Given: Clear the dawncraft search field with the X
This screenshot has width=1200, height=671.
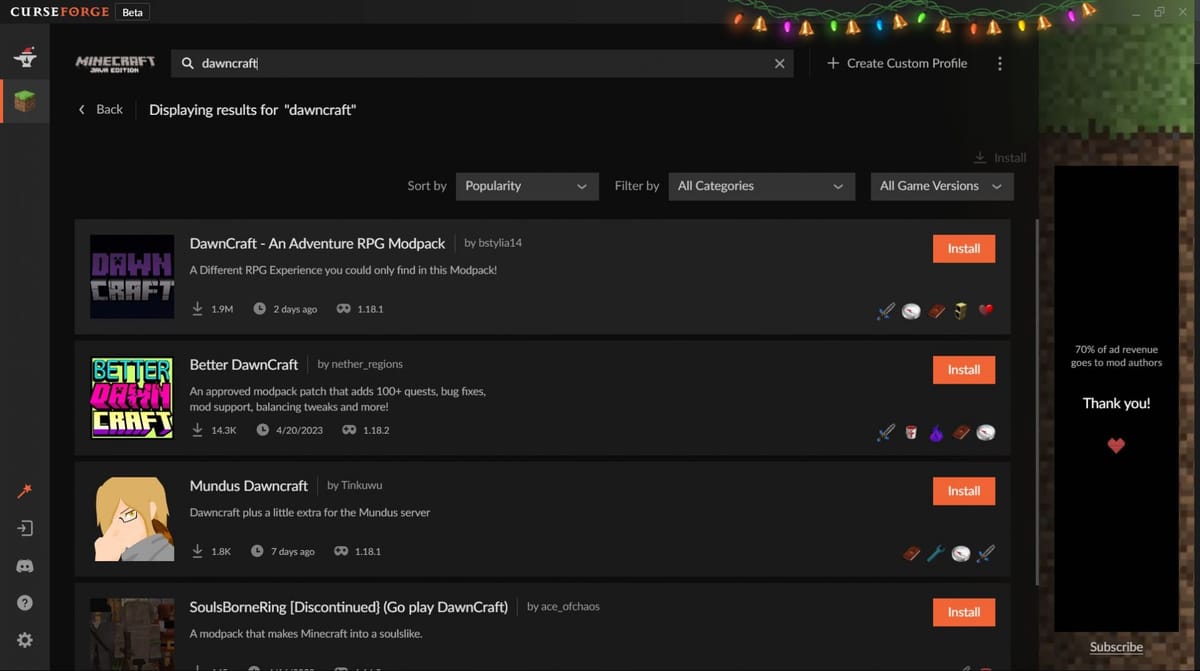Looking at the screenshot, I should pos(779,63).
